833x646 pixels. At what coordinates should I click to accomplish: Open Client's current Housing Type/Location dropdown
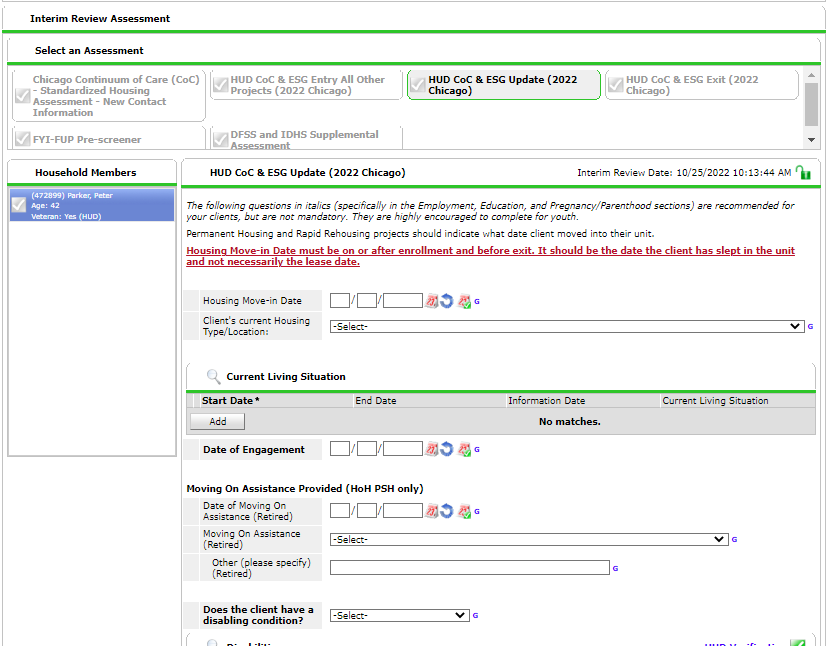[x=567, y=327]
